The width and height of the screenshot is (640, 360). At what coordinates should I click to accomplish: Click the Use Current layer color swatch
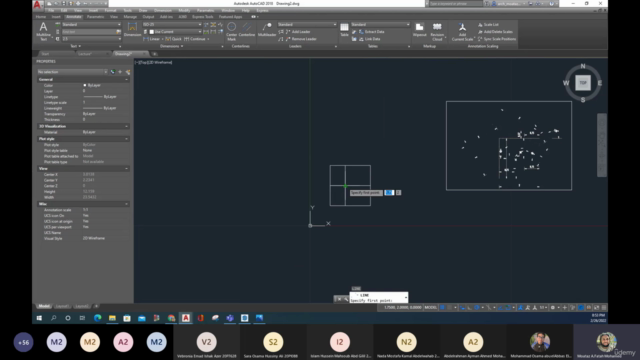coord(151,32)
